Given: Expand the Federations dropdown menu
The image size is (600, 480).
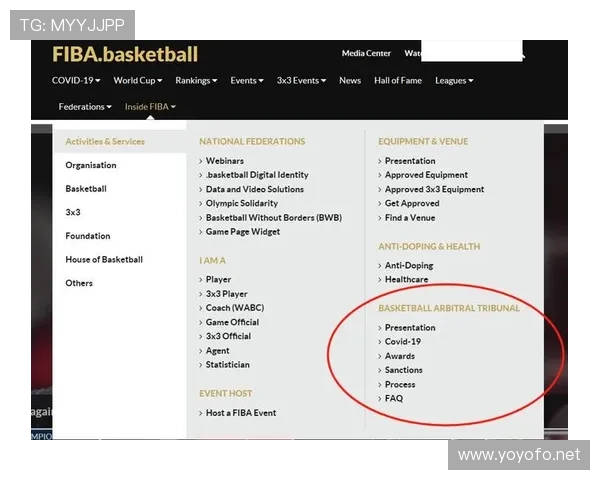Looking at the screenshot, I should click(85, 106).
